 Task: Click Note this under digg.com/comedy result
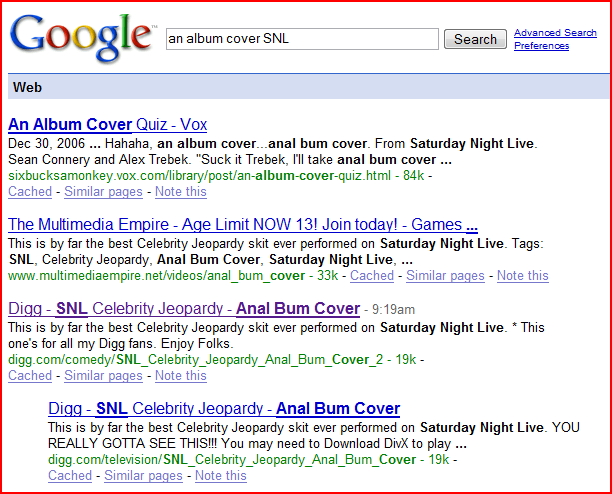point(181,375)
